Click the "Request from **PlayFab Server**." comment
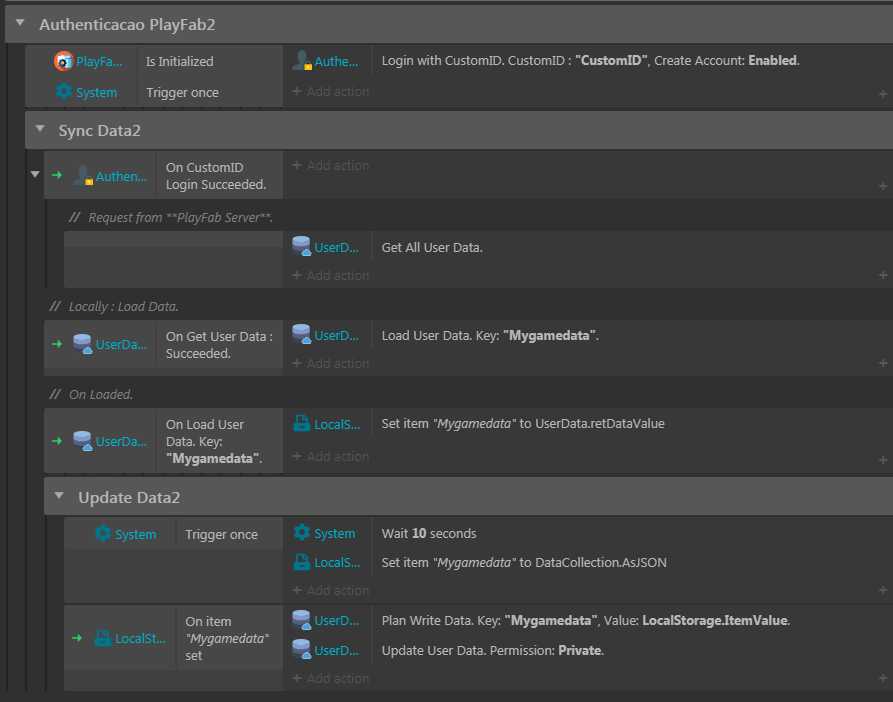 (x=171, y=217)
